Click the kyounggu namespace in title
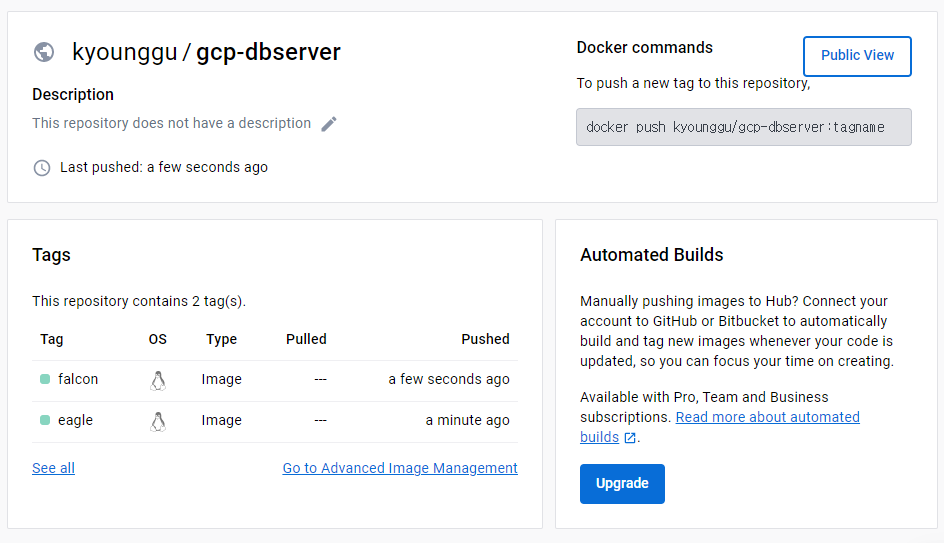 point(125,52)
